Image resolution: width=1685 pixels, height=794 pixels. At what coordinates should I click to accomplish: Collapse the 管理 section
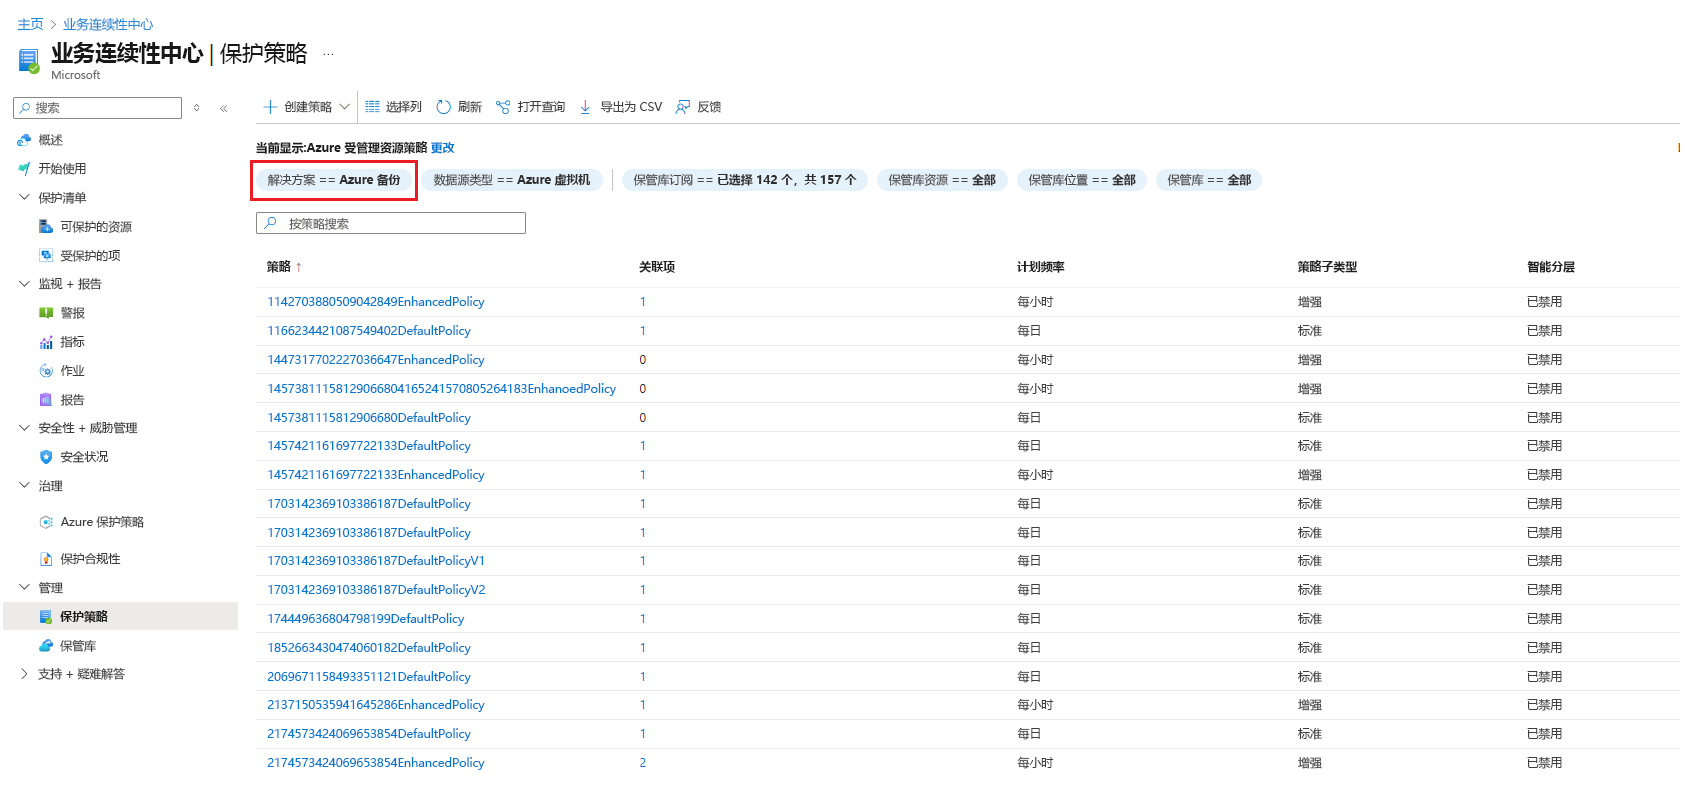[x=24, y=588]
